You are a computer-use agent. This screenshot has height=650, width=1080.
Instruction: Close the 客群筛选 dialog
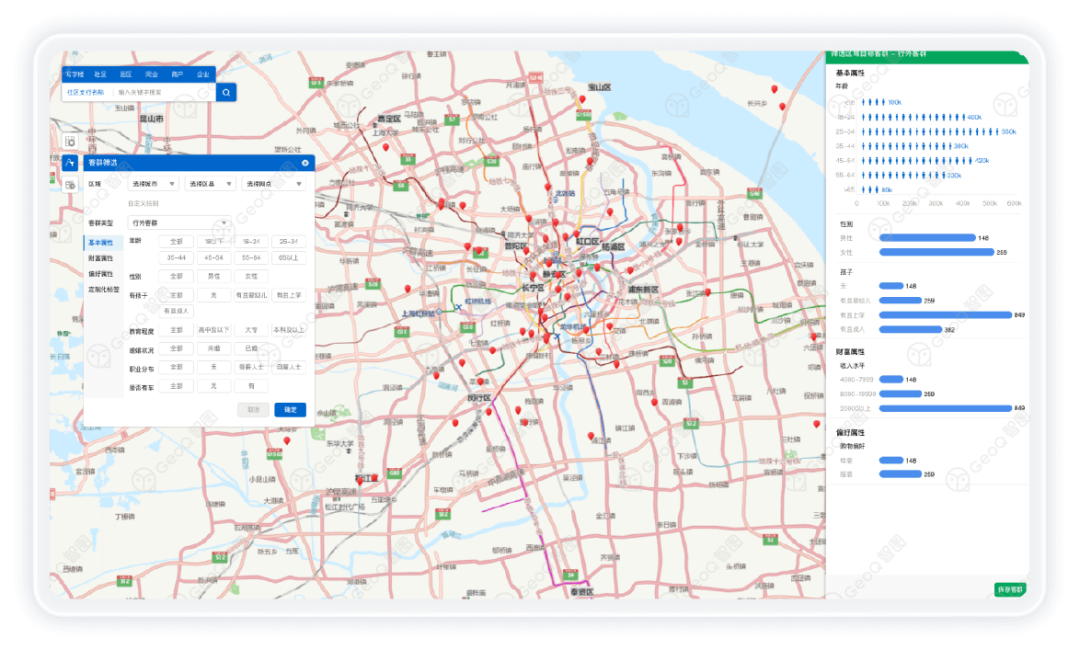[305, 163]
